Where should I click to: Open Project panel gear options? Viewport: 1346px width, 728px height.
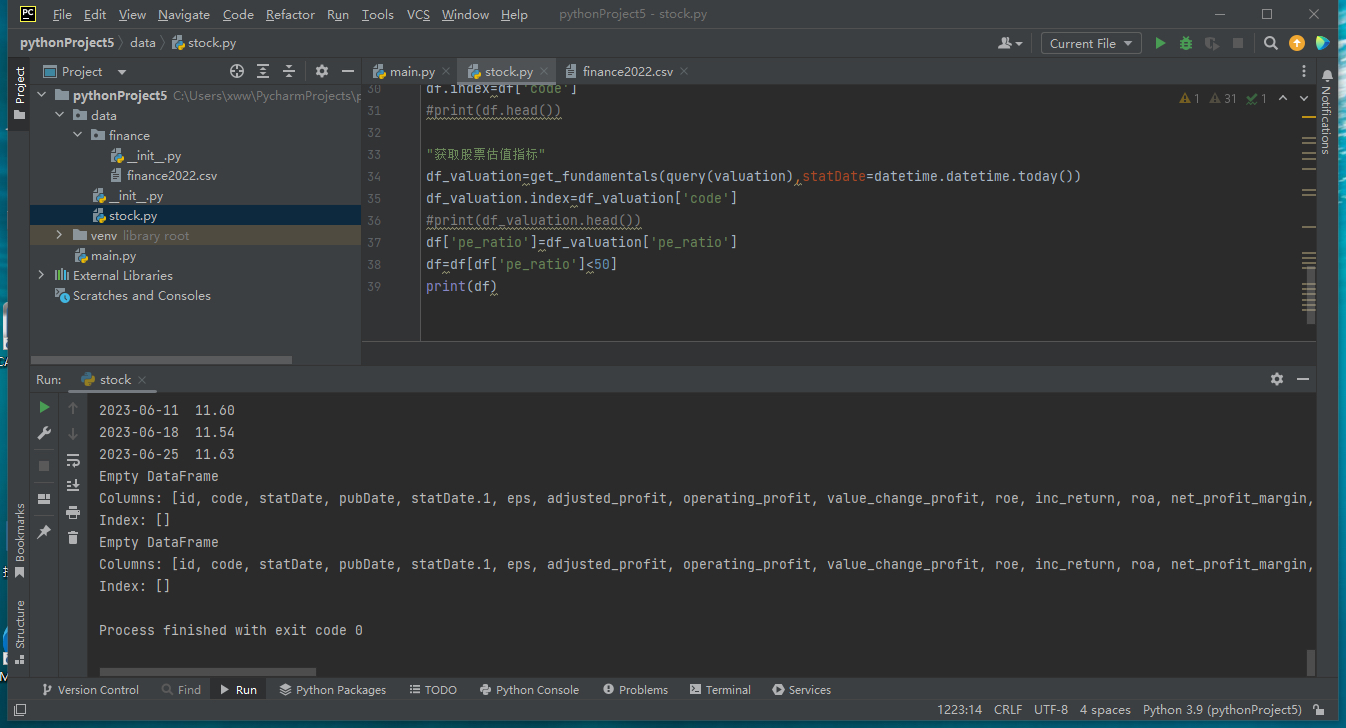tap(322, 71)
